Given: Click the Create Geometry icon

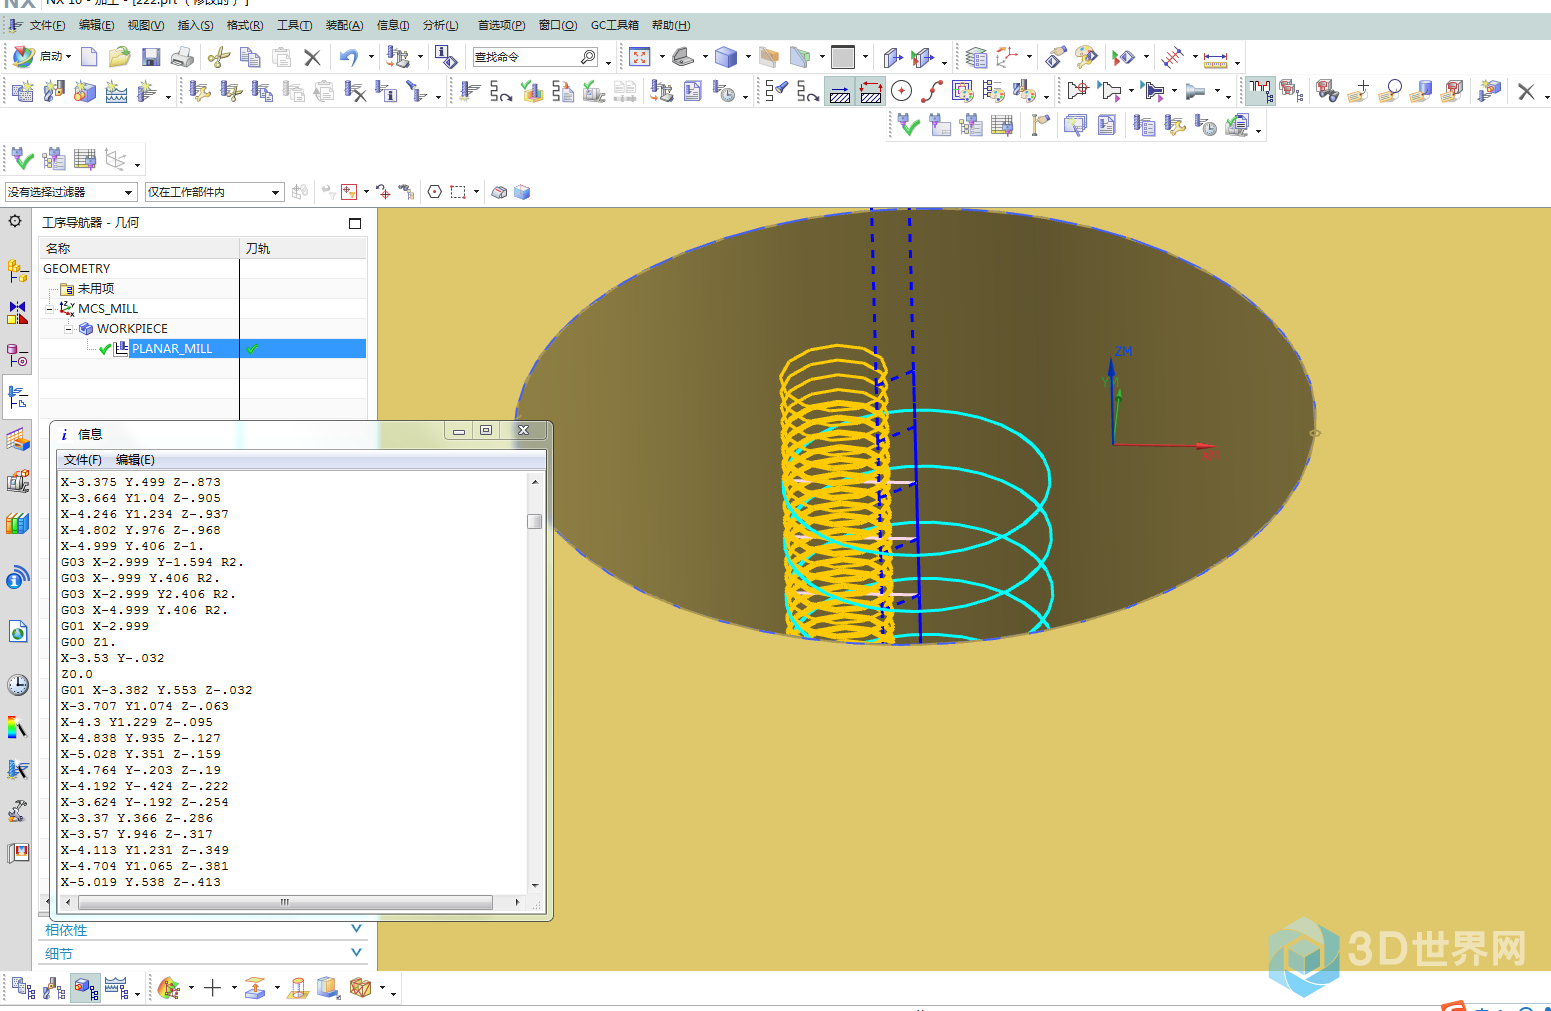Looking at the screenshot, I should 85,92.
